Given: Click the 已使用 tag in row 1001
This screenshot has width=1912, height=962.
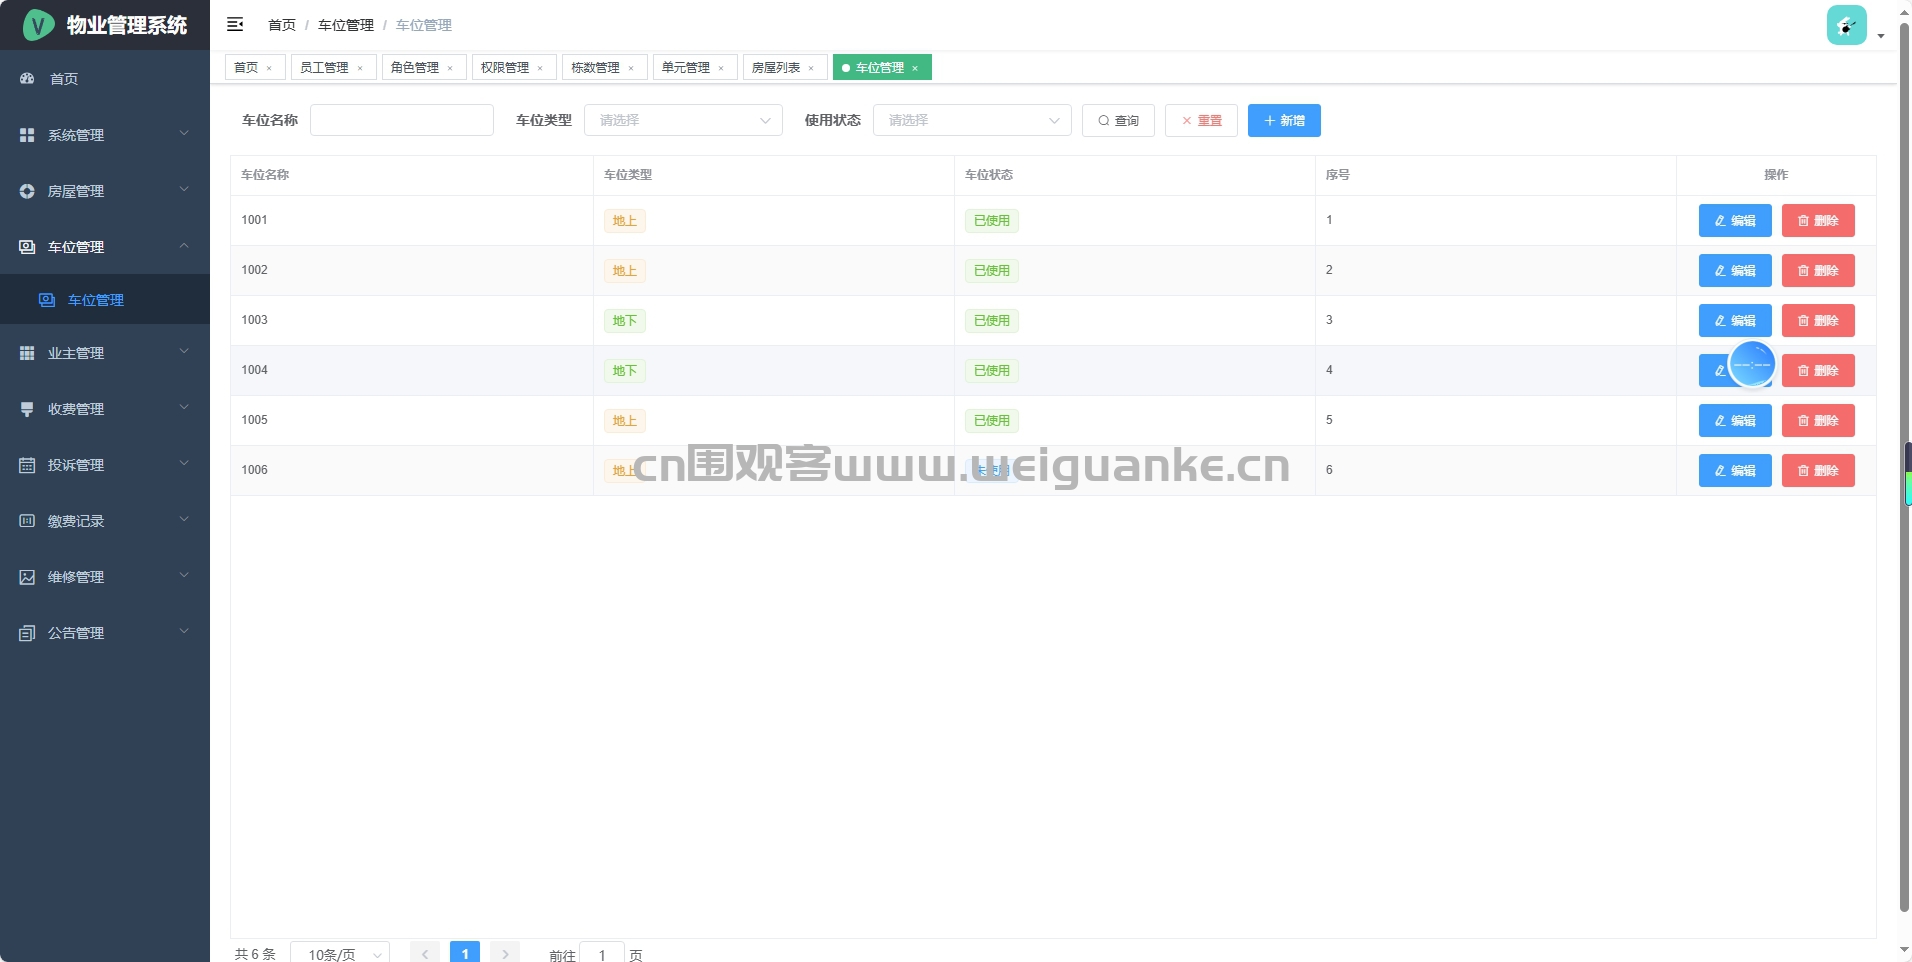Looking at the screenshot, I should 992,220.
